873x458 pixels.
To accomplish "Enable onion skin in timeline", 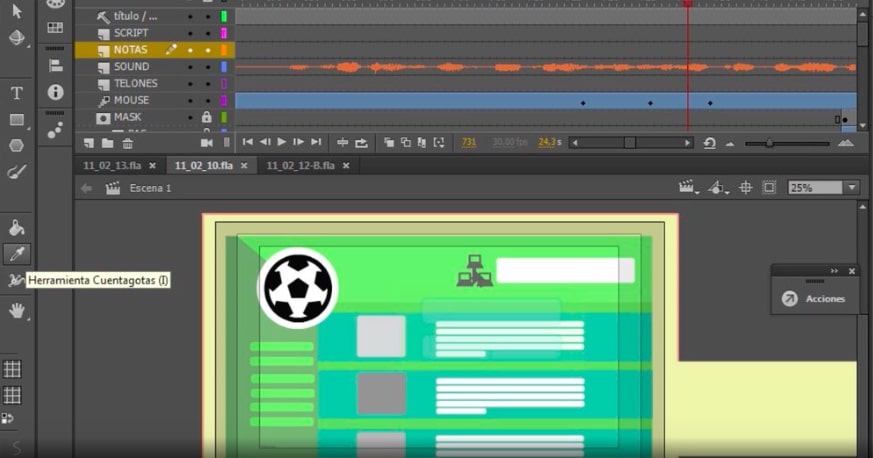I will click(x=389, y=143).
